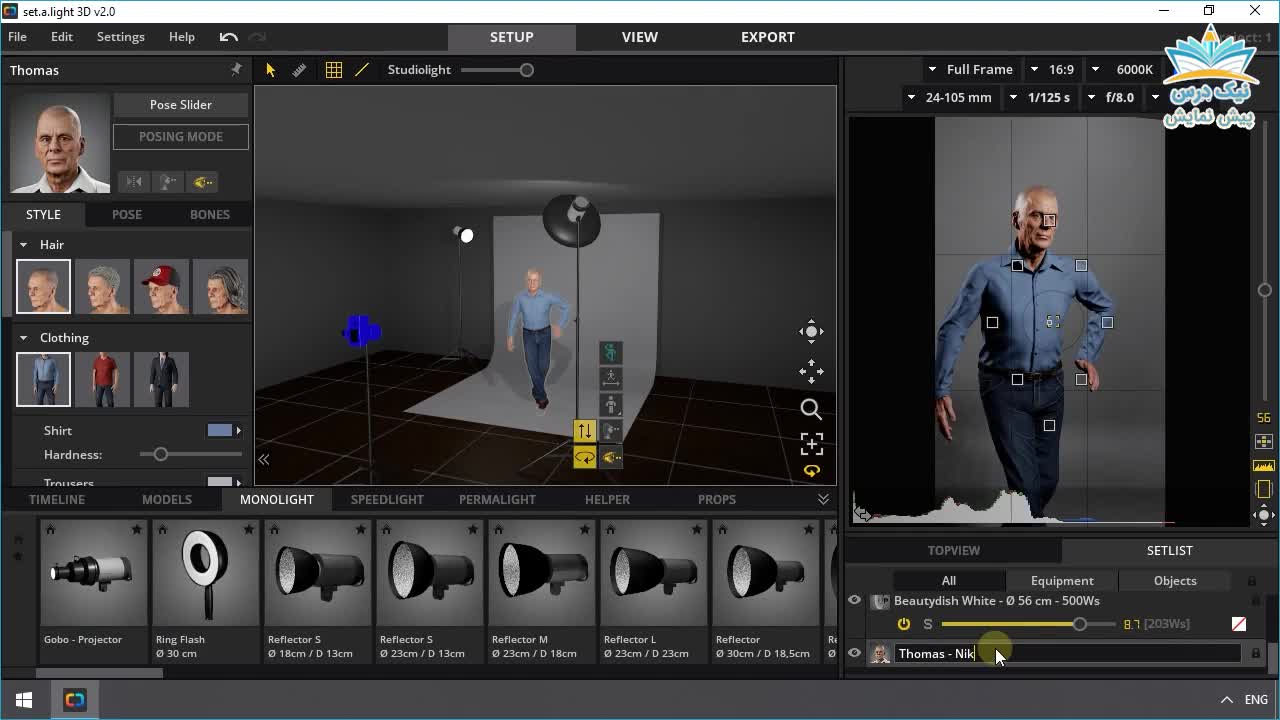Click the undo arrow icon
This screenshot has height=720, width=1280.
[229, 37]
